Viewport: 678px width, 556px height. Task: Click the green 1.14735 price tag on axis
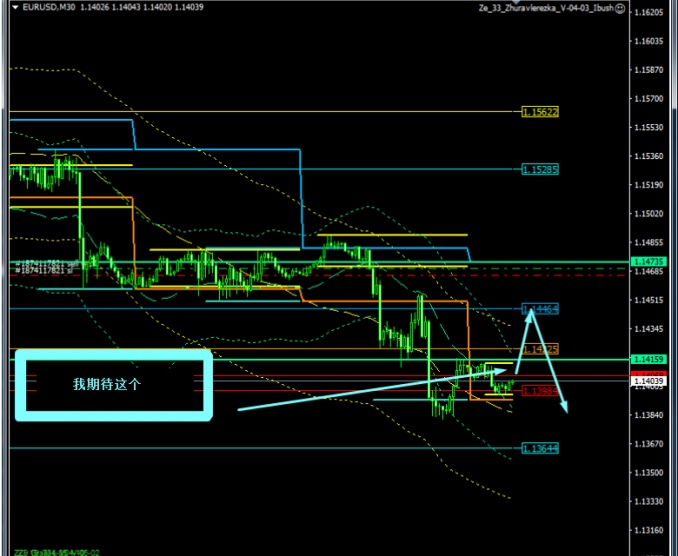[643, 262]
